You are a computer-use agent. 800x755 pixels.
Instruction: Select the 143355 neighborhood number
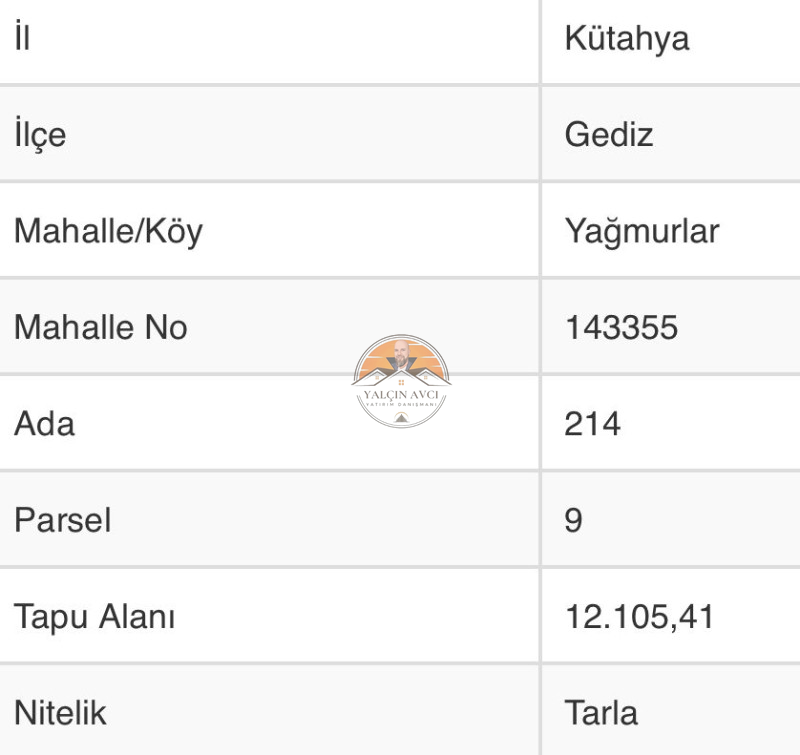[x=621, y=327]
